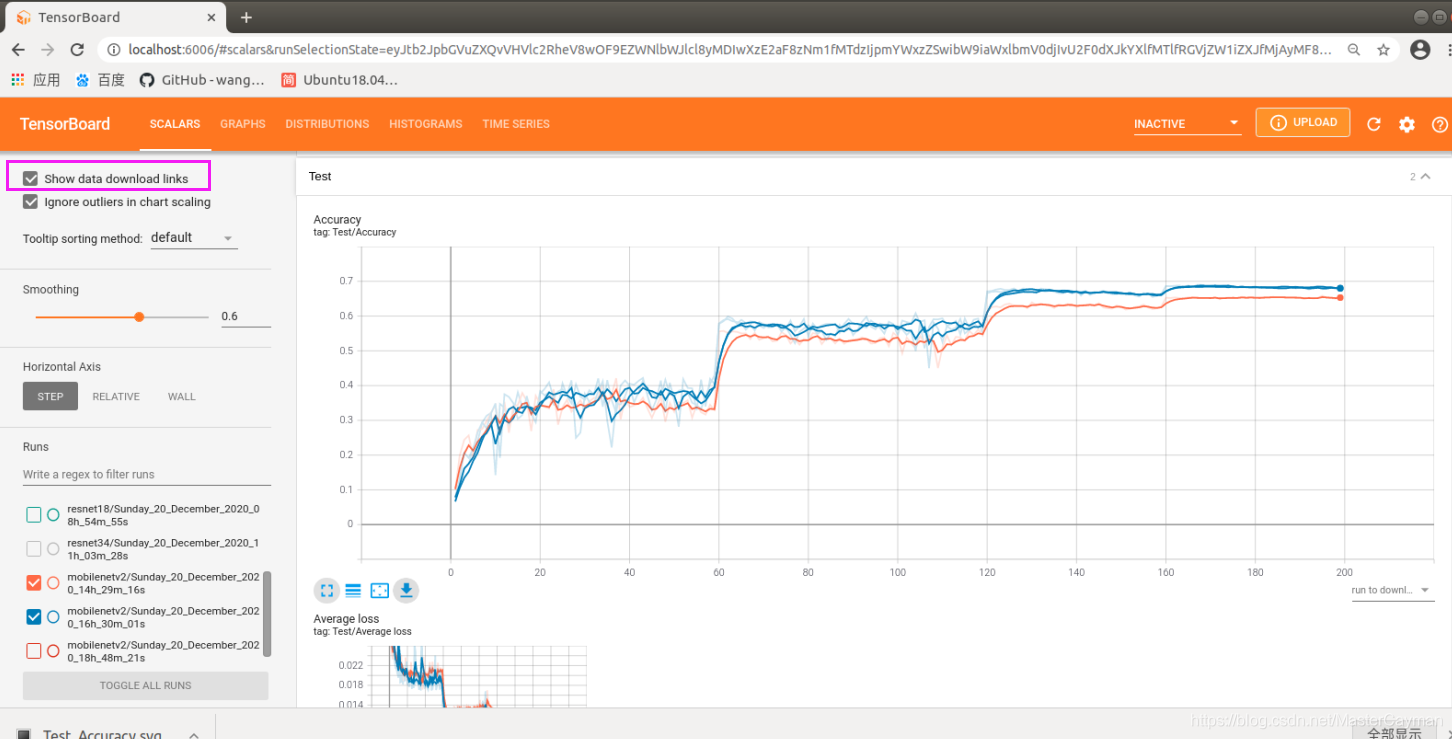1452x739 pixels.
Task: Switch to the GRAPHS tab
Action: click(243, 124)
